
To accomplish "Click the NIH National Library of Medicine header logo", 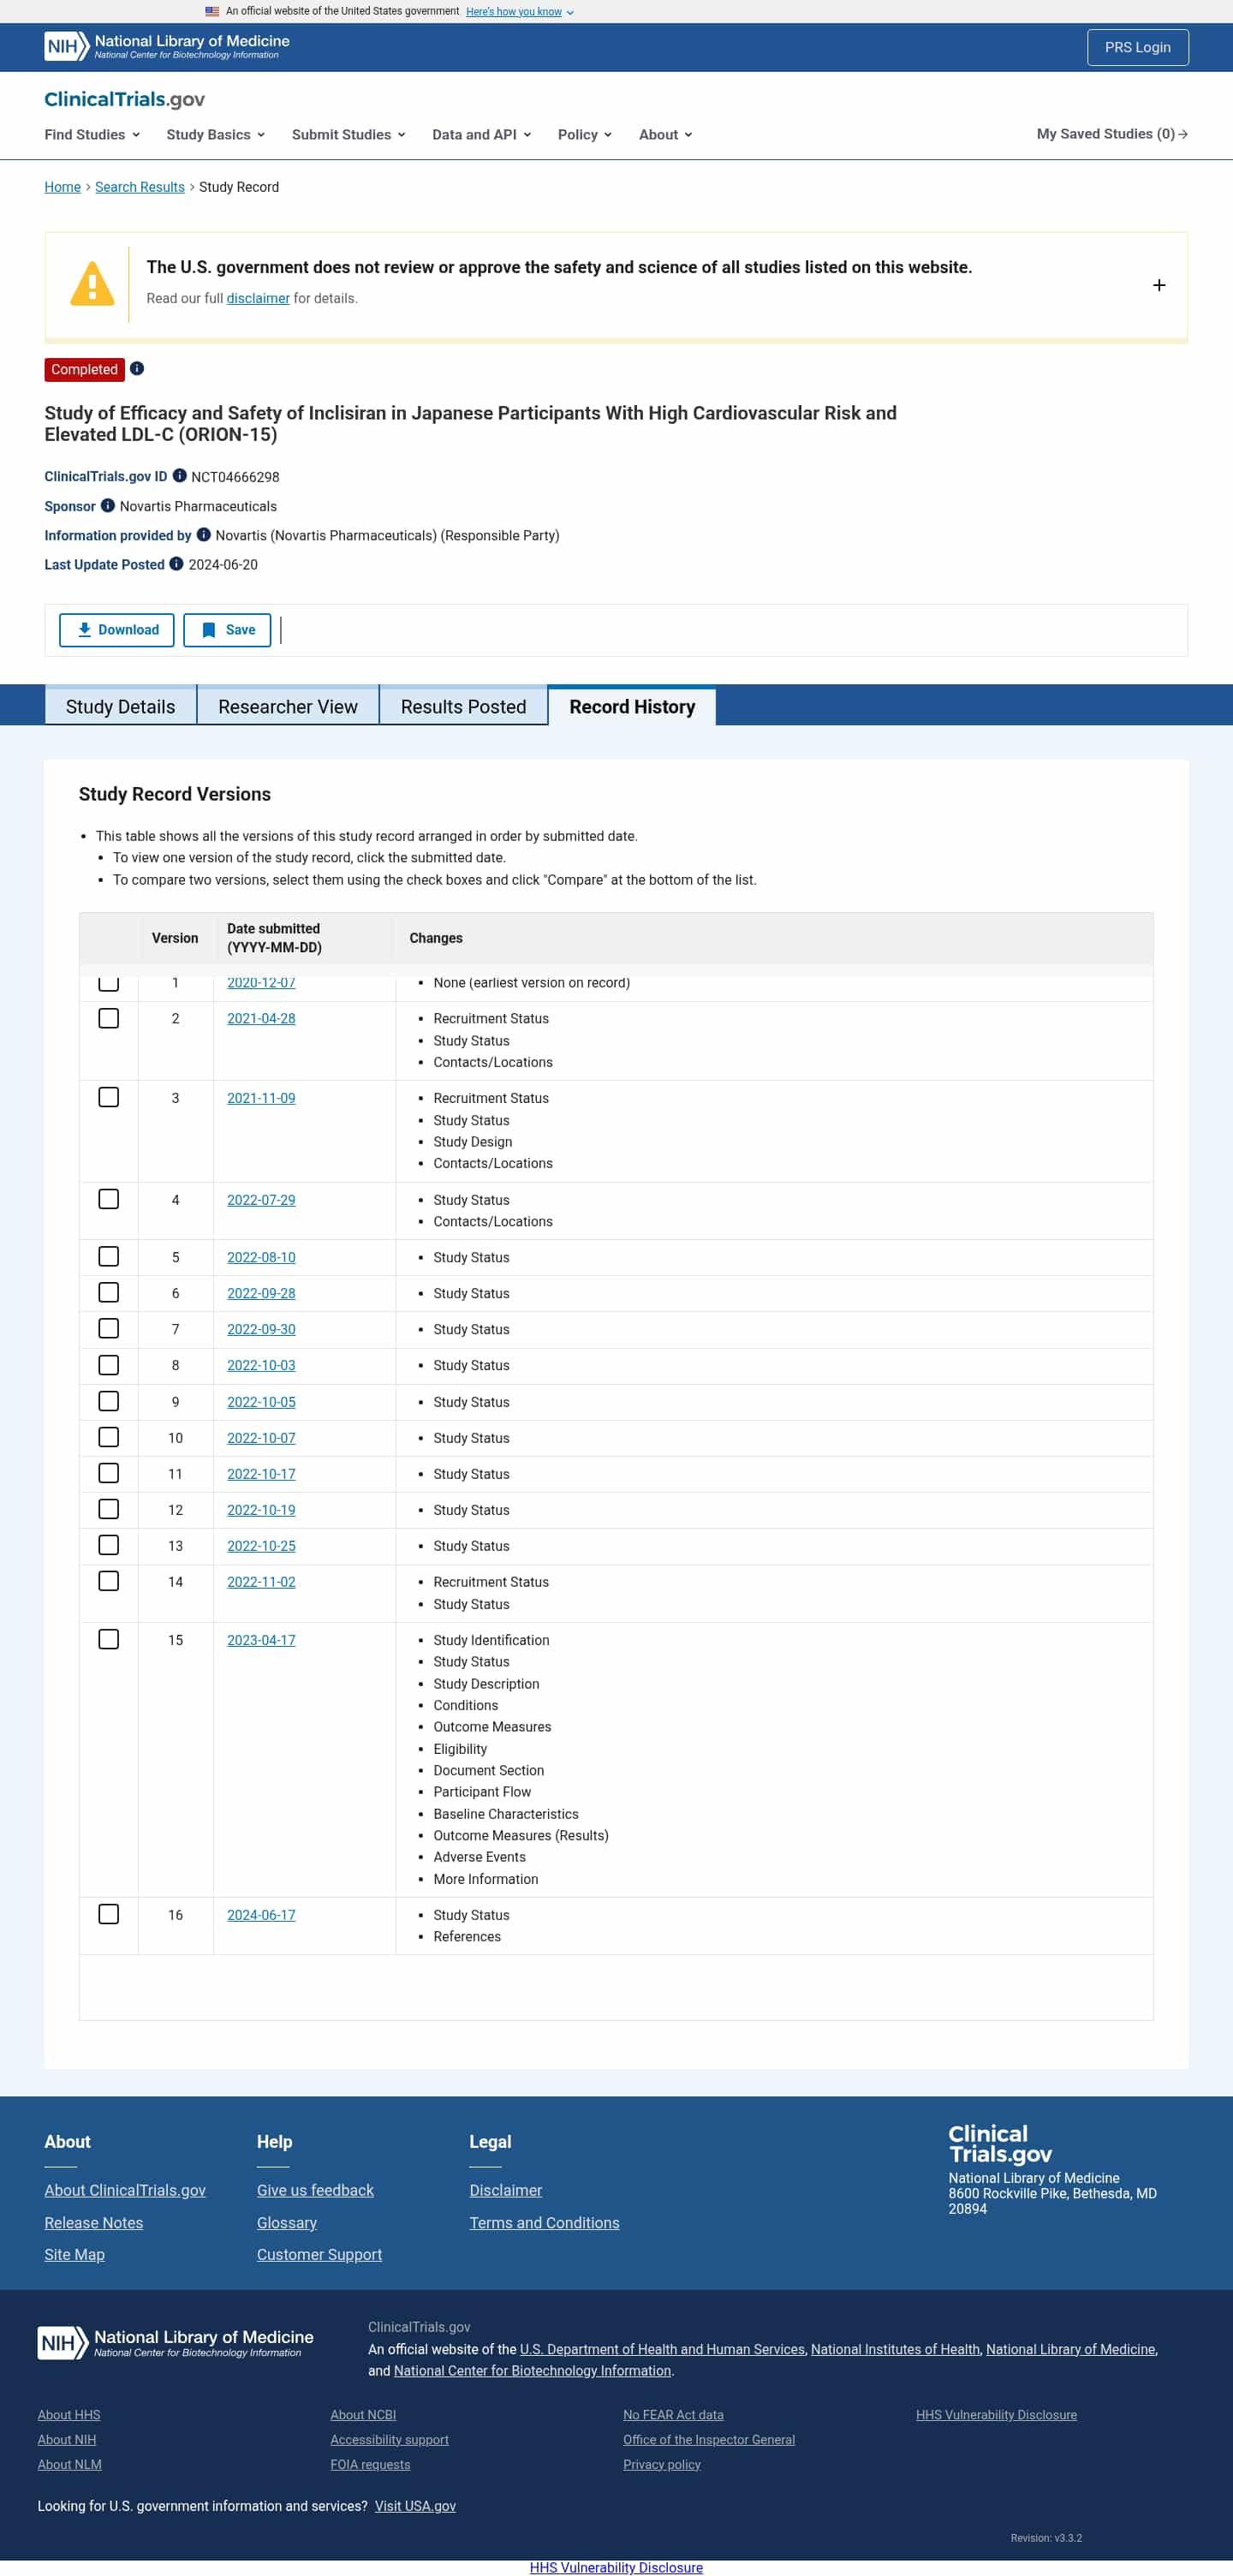I will coord(167,47).
